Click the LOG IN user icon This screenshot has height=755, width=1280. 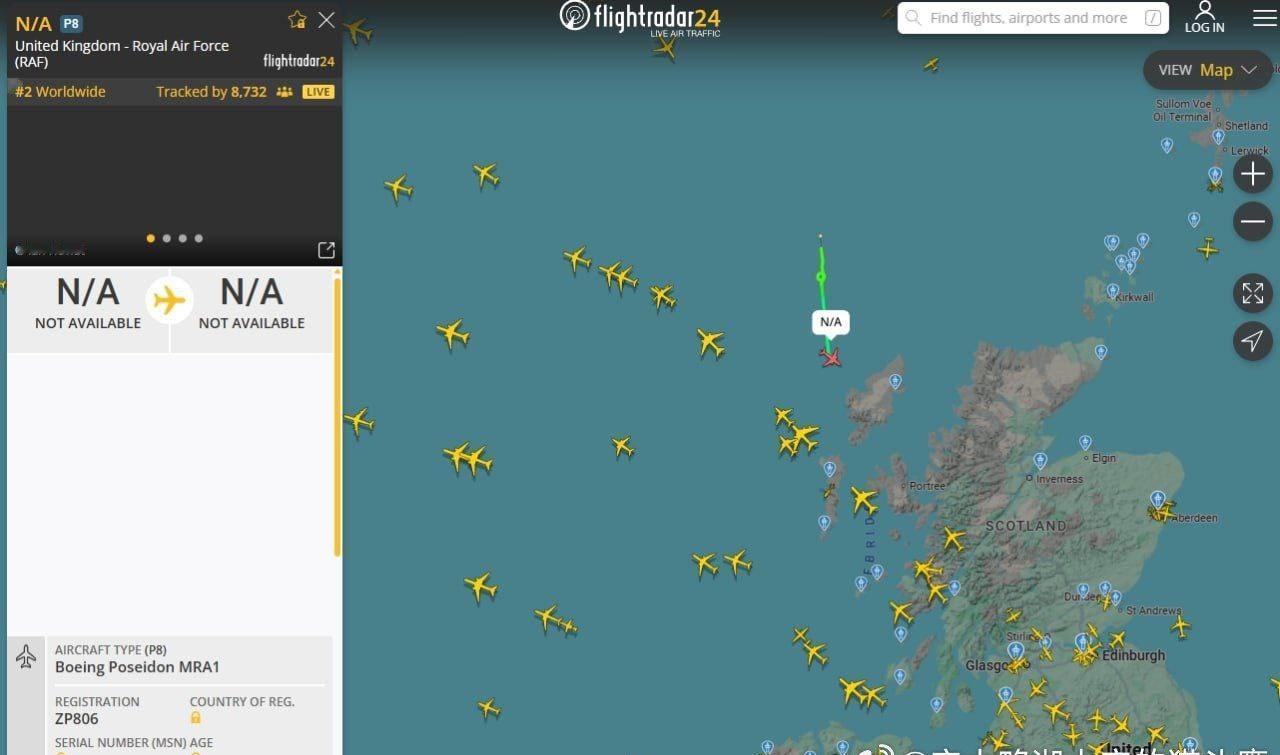[1204, 17]
